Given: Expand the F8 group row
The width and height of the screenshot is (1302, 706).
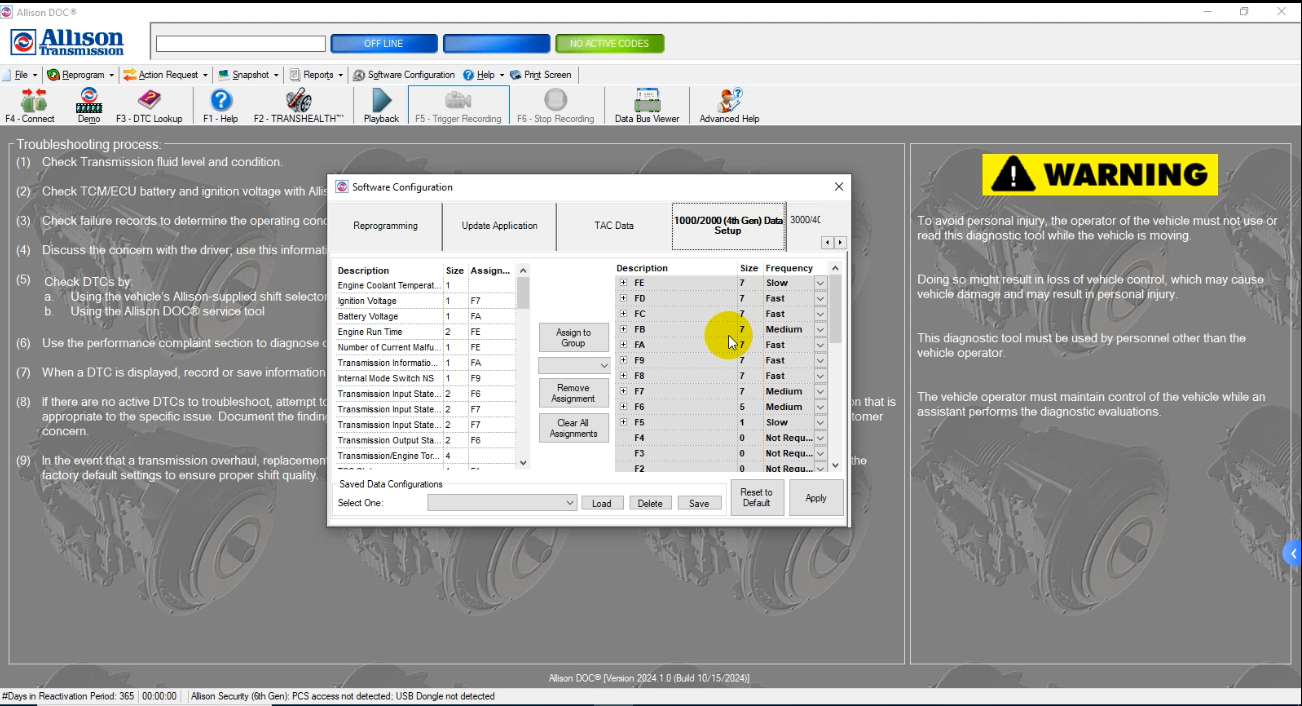Looking at the screenshot, I should tap(623, 376).
